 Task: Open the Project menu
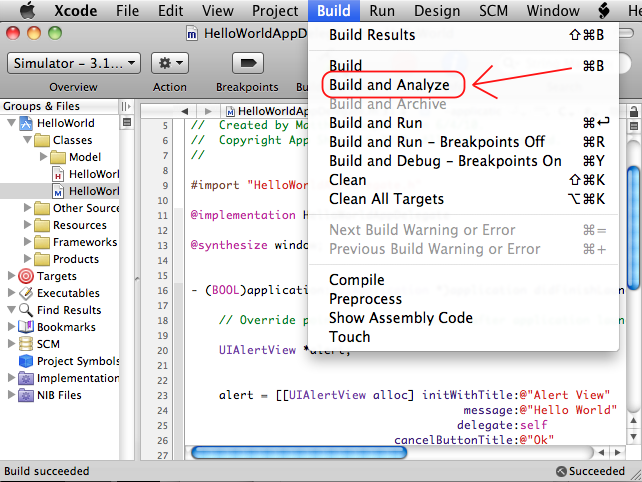point(275,11)
